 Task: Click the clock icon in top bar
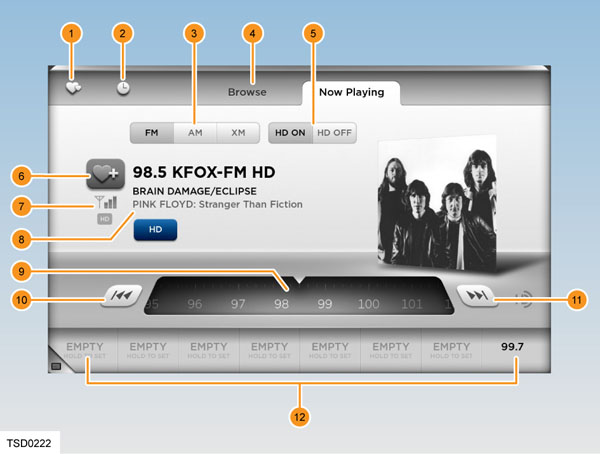pos(122,87)
